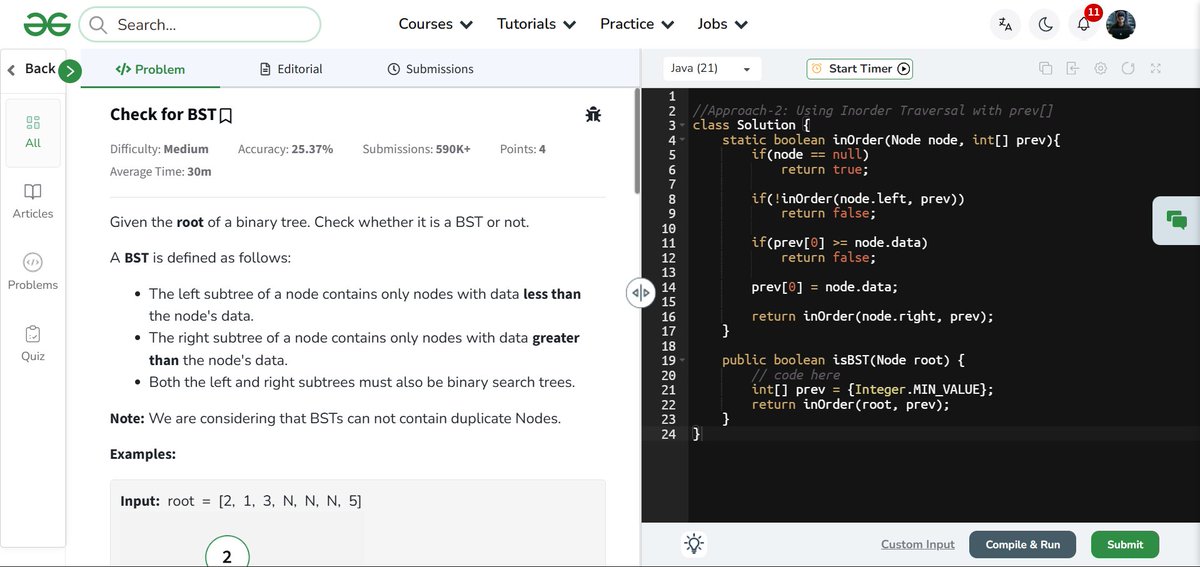
Task: Click the 'Points: 4' text
Action: [523, 149]
